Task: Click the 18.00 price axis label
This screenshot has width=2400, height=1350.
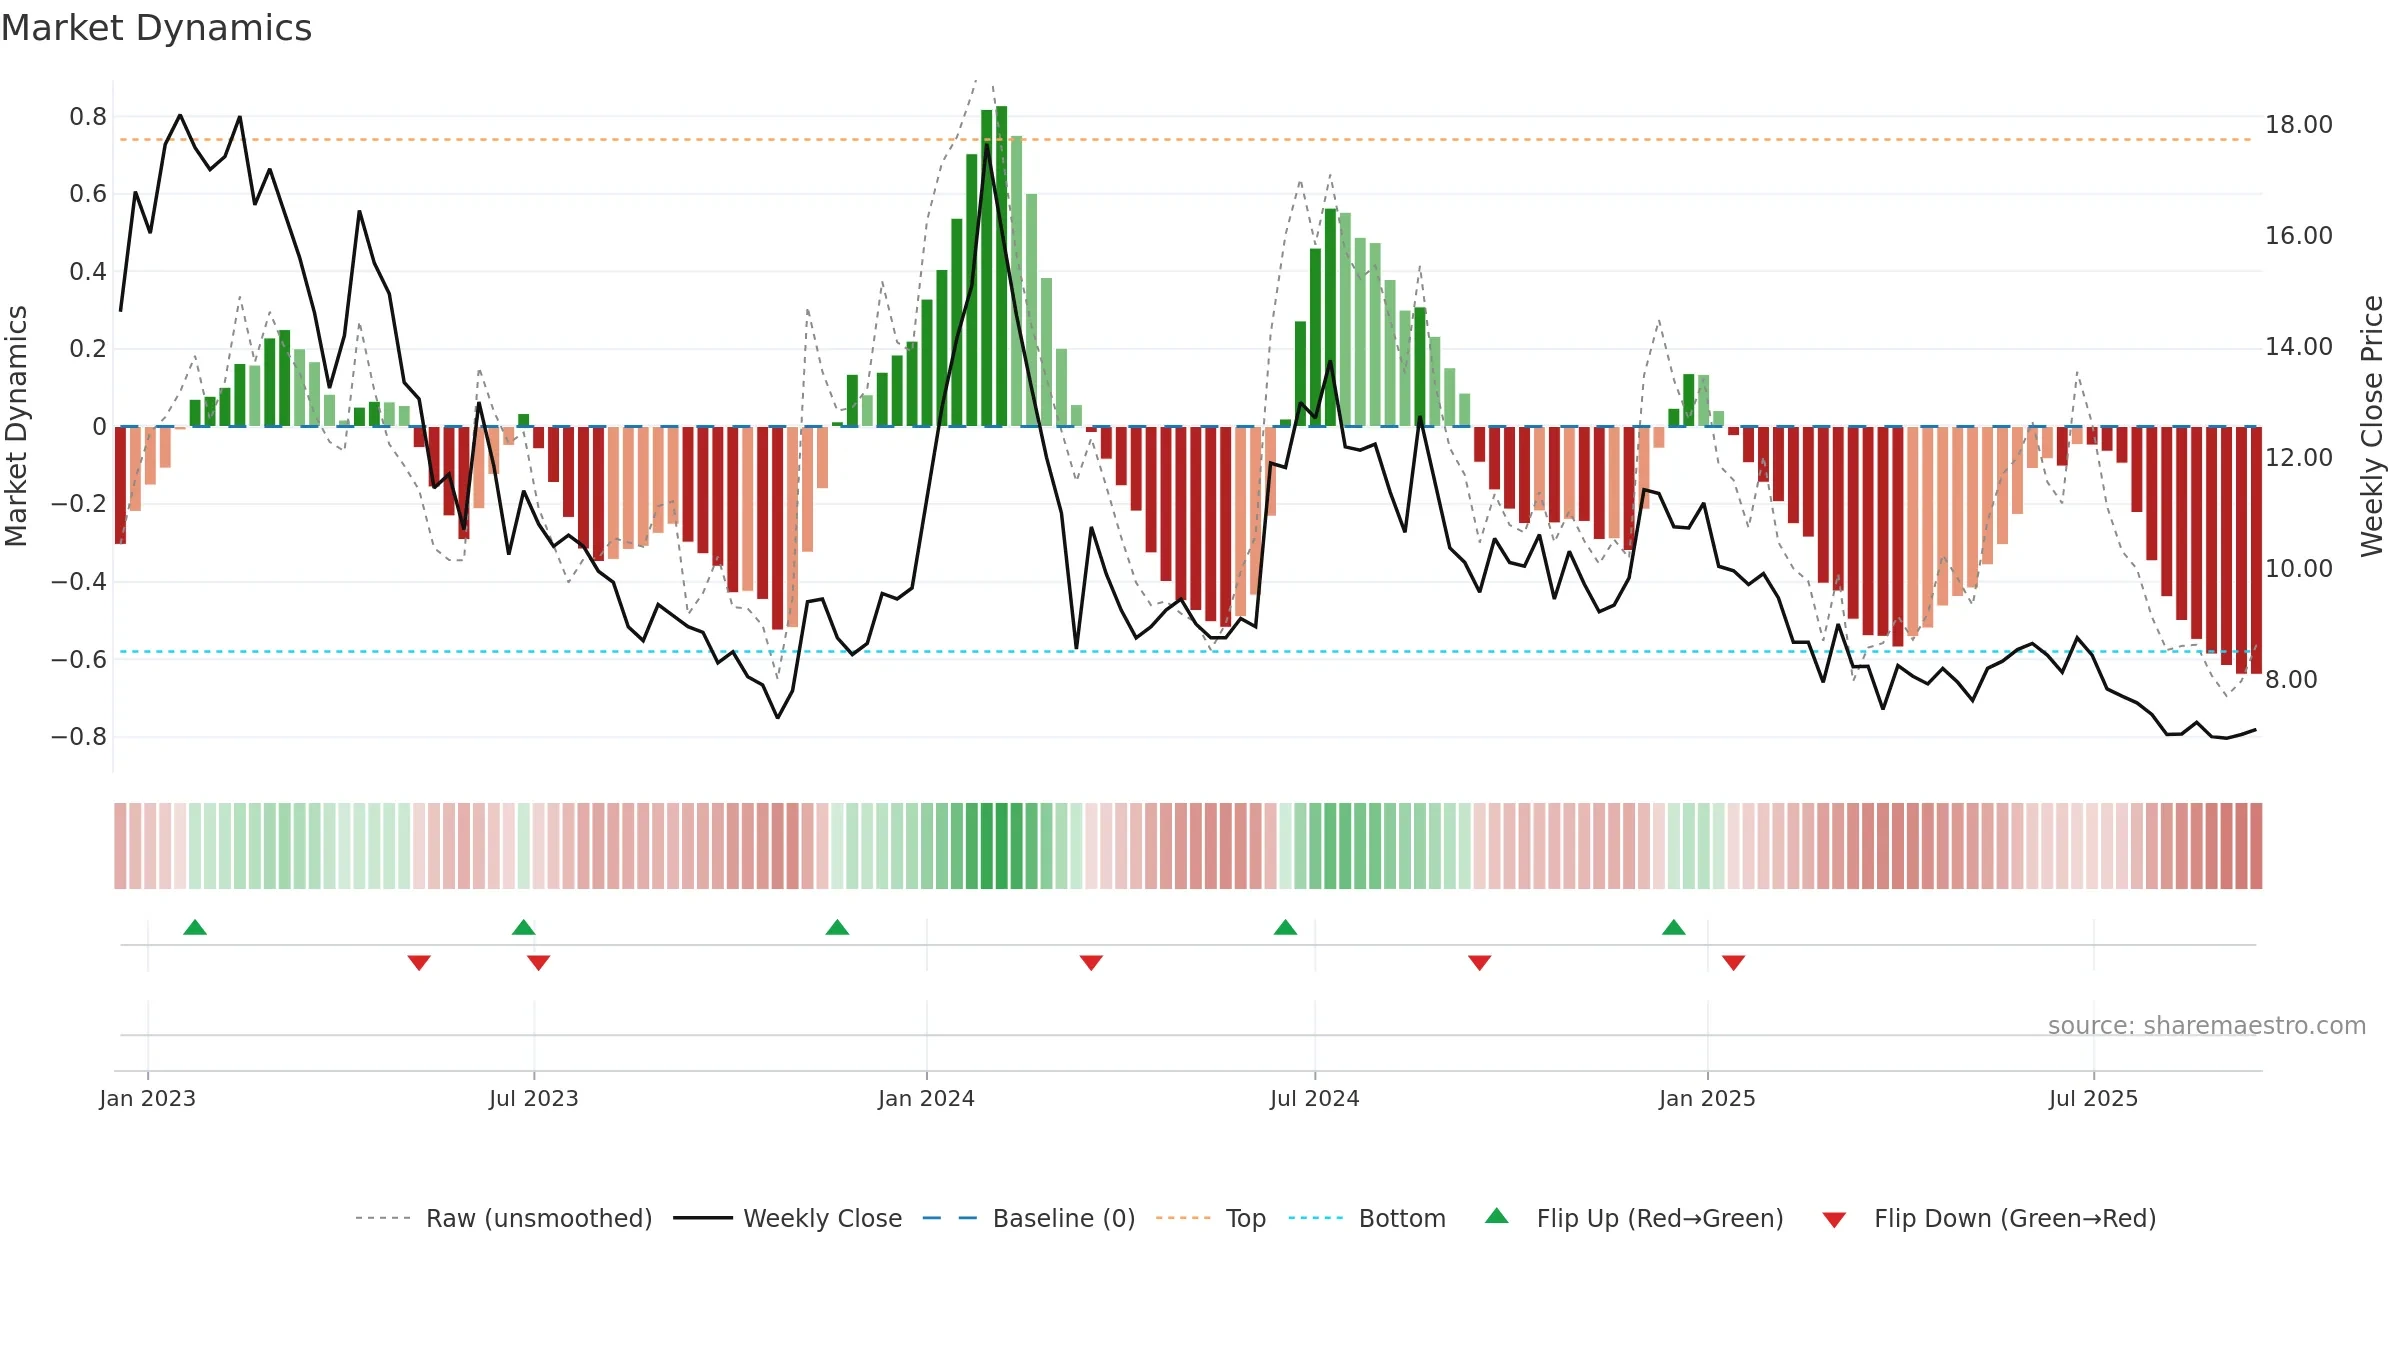Action: 2298,125
